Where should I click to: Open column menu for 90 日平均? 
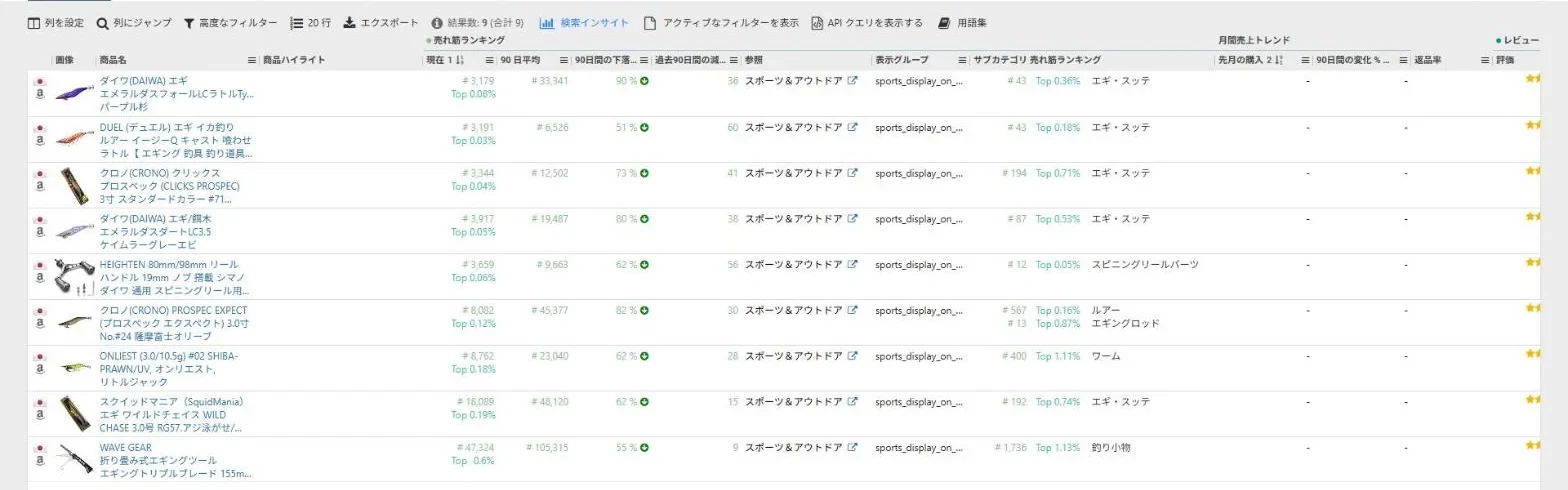pos(564,60)
